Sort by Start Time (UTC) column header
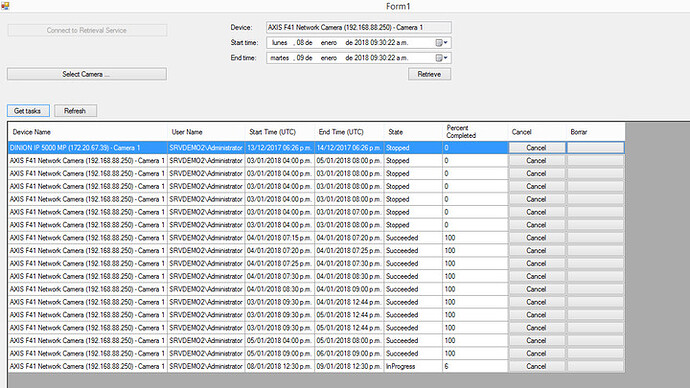The height and width of the screenshot is (388, 690). click(x=279, y=132)
